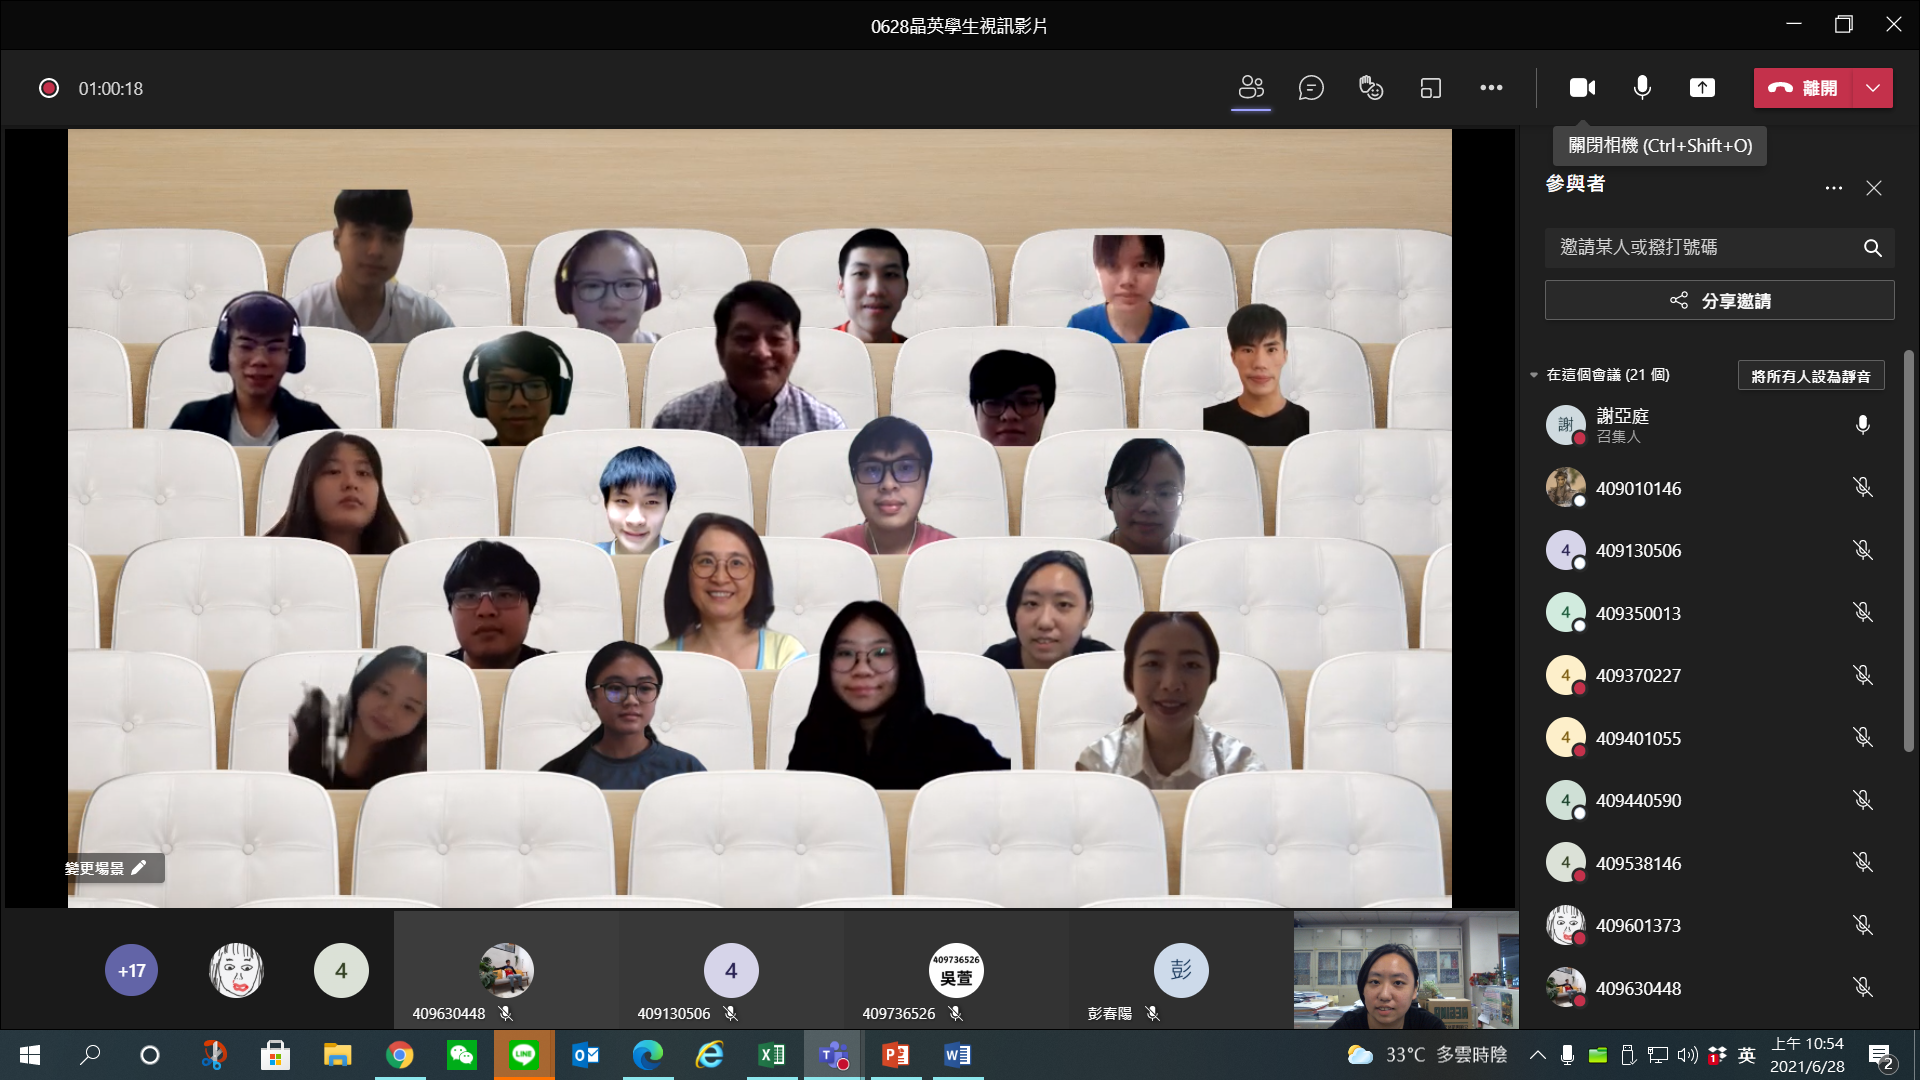The width and height of the screenshot is (1920, 1080).
Task: Open taskbar volume speaker icon
Action: 1687,1055
